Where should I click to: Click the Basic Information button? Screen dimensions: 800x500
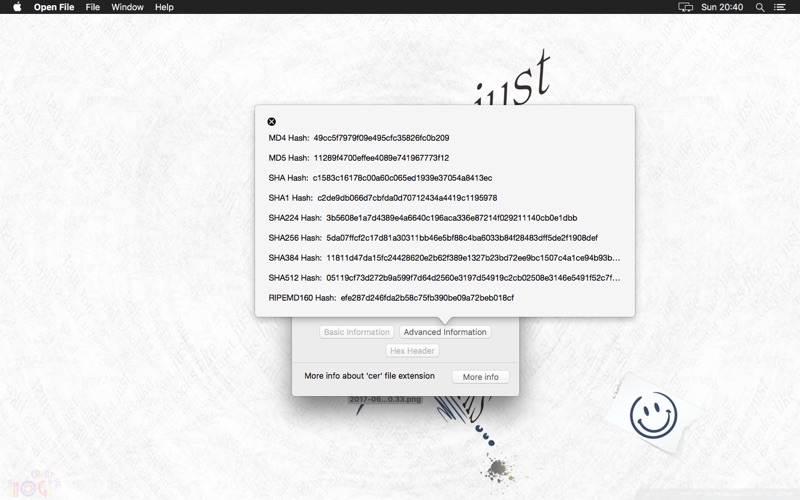(357, 332)
